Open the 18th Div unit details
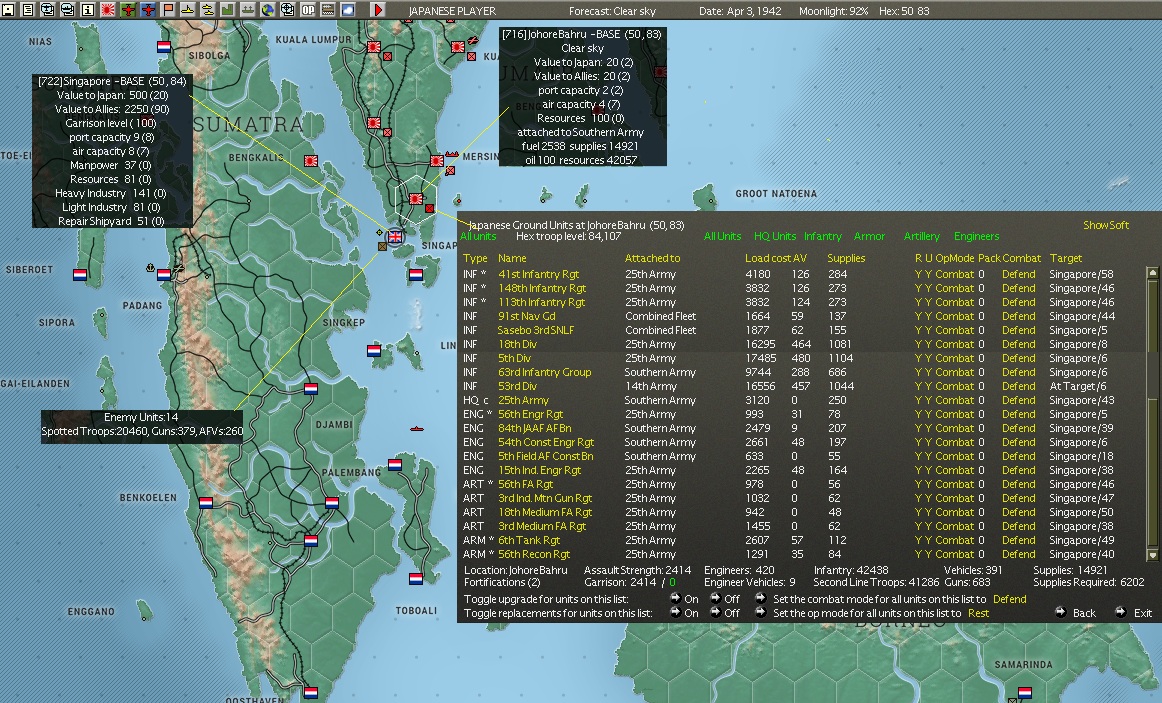The height and width of the screenshot is (703, 1162). coord(517,344)
